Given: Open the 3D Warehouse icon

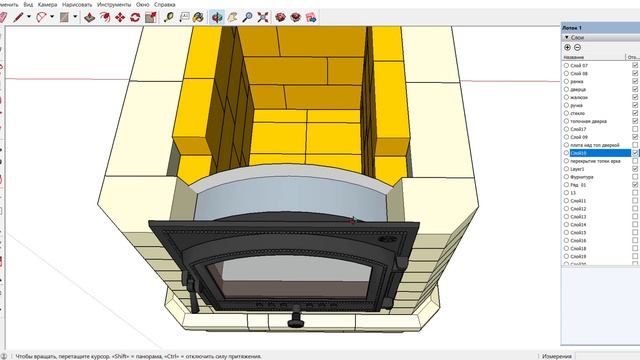Looking at the screenshot, I should [280, 17].
